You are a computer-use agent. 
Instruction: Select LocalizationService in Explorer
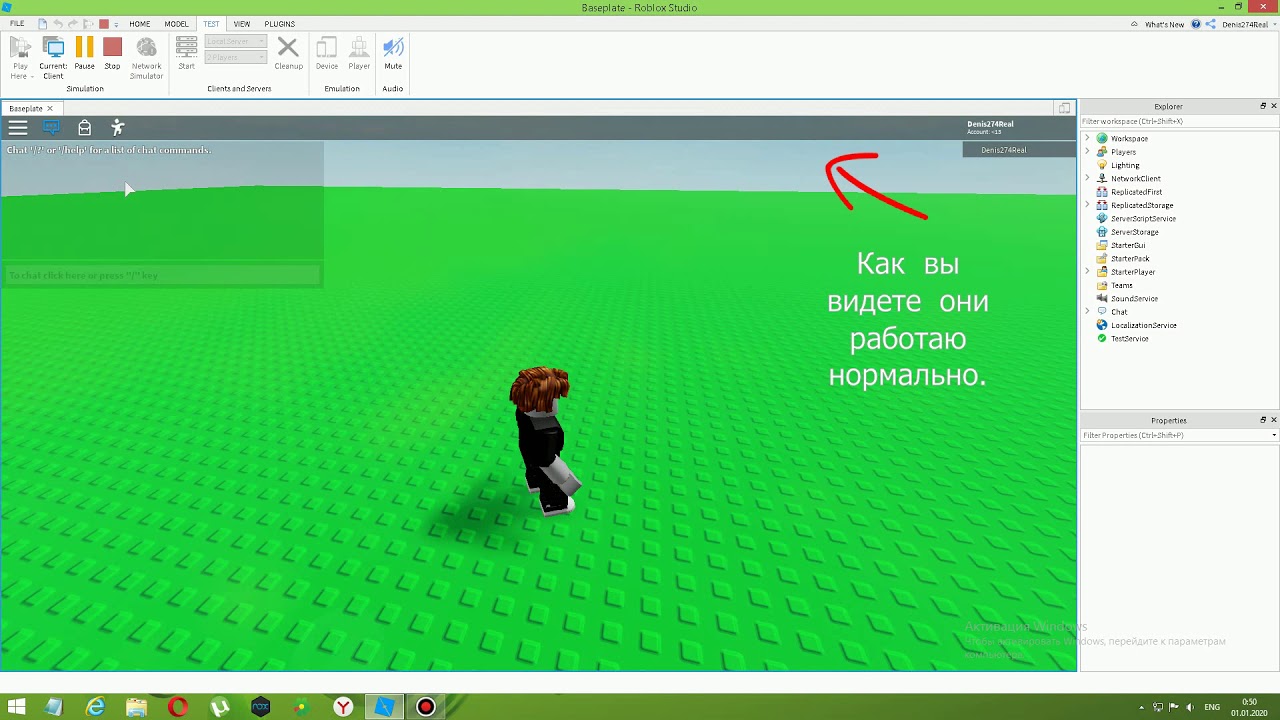pyautogui.click(x=1143, y=325)
